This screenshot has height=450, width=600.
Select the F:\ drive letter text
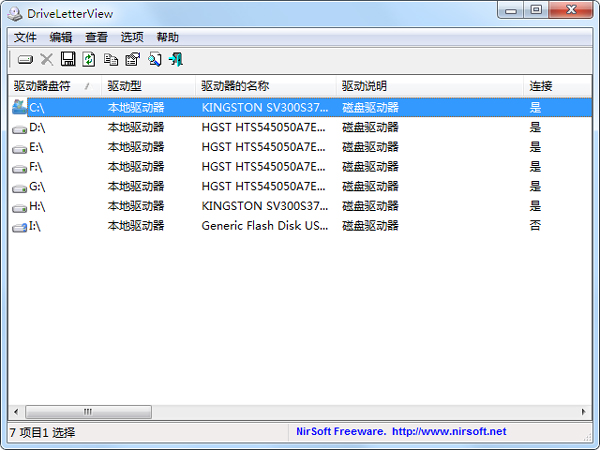point(36,167)
